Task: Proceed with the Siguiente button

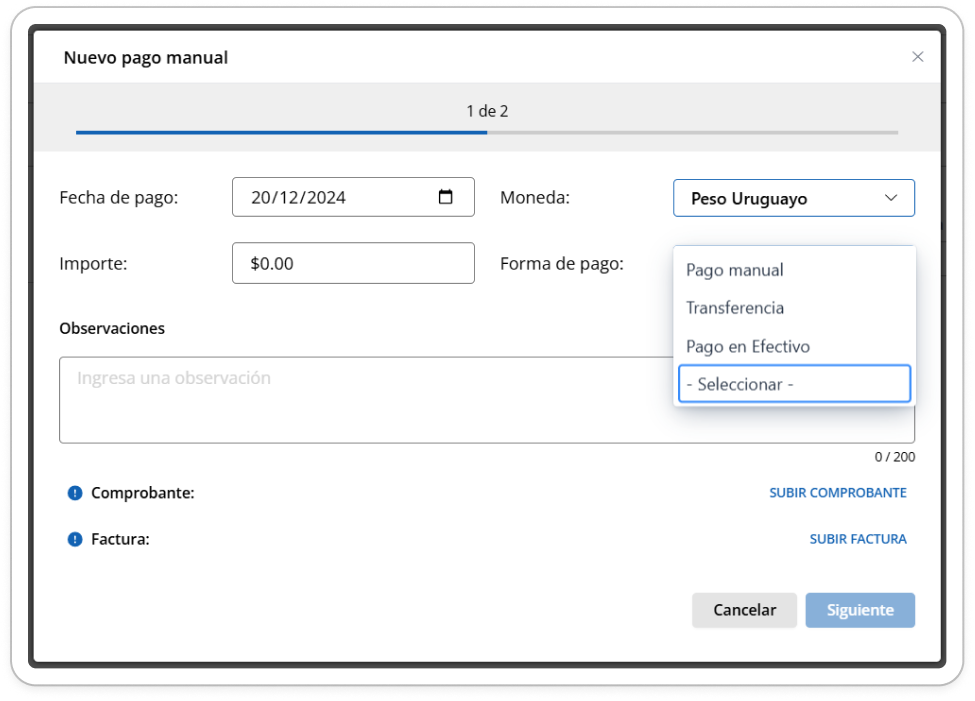Action: pos(860,610)
